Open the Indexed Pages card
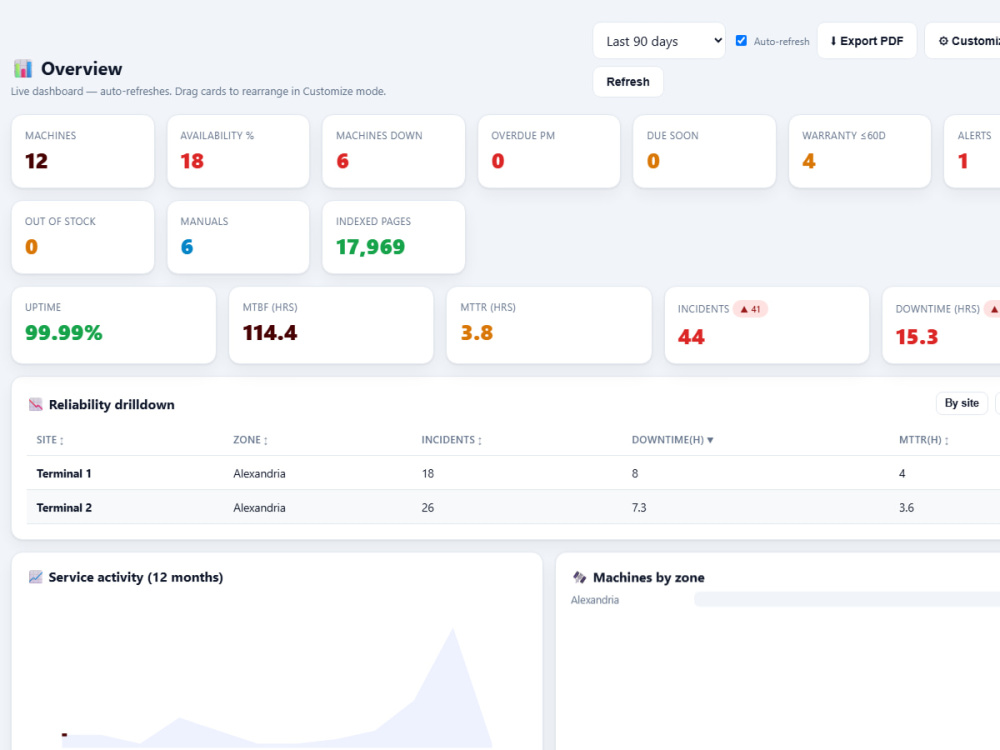Screen dimensions: 1000x750 (x=393, y=237)
